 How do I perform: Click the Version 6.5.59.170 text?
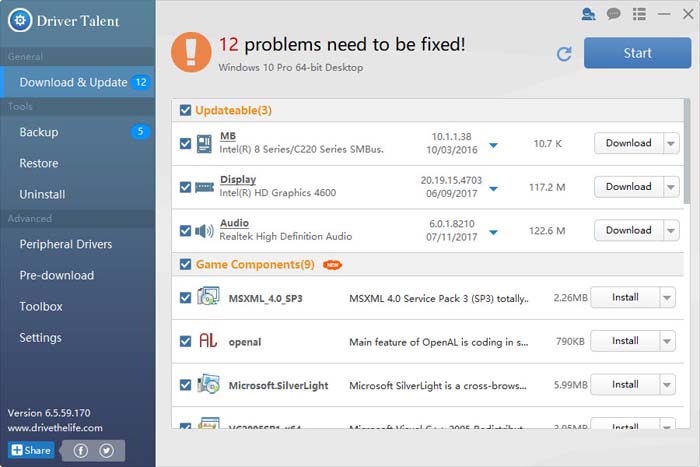click(49, 413)
